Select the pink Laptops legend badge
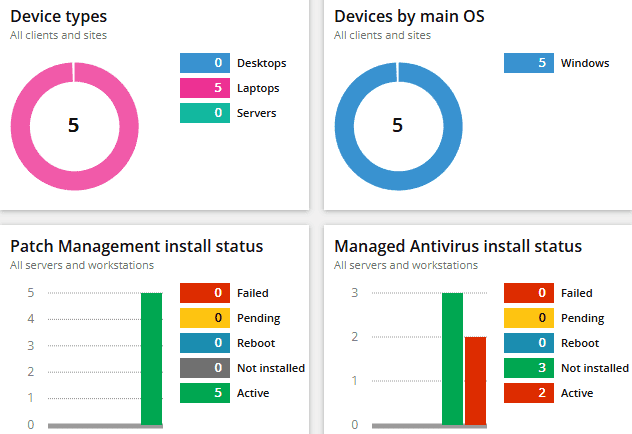This screenshot has height=434, width=632. click(x=205, y=88)
